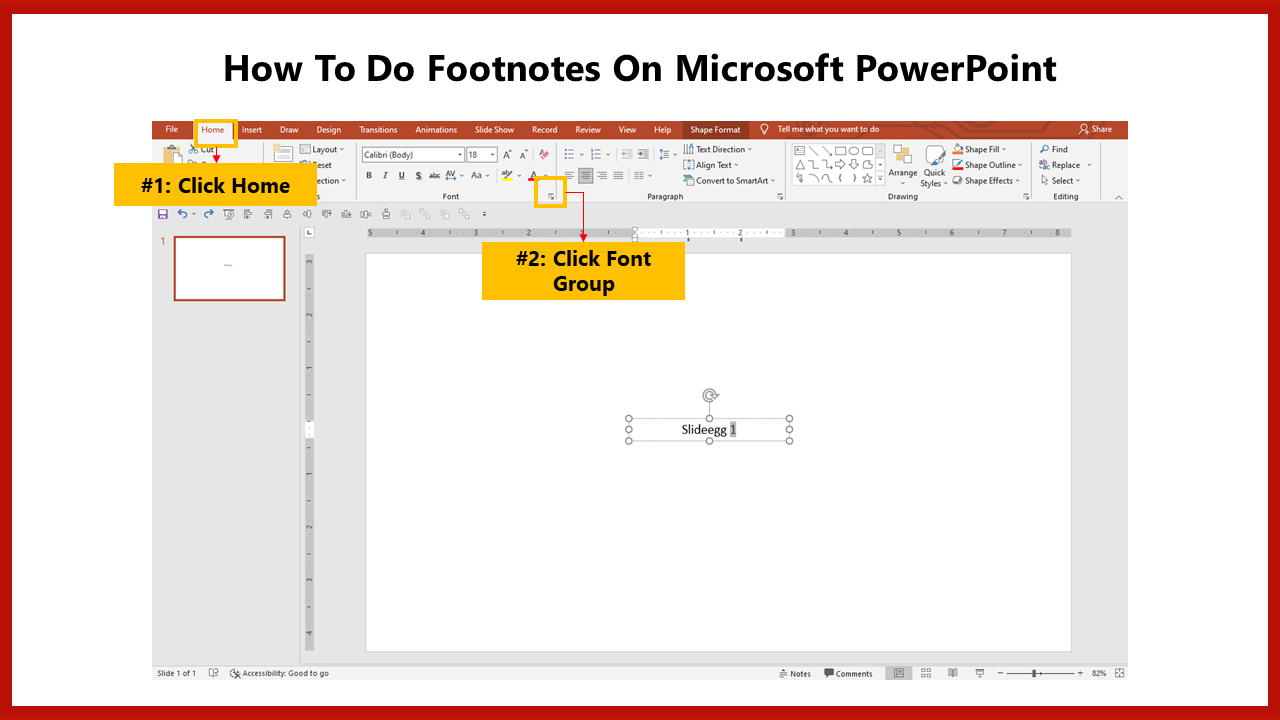Apply Underline formatting
This screenshot has width=1280, height=720.
click(402, 176)
